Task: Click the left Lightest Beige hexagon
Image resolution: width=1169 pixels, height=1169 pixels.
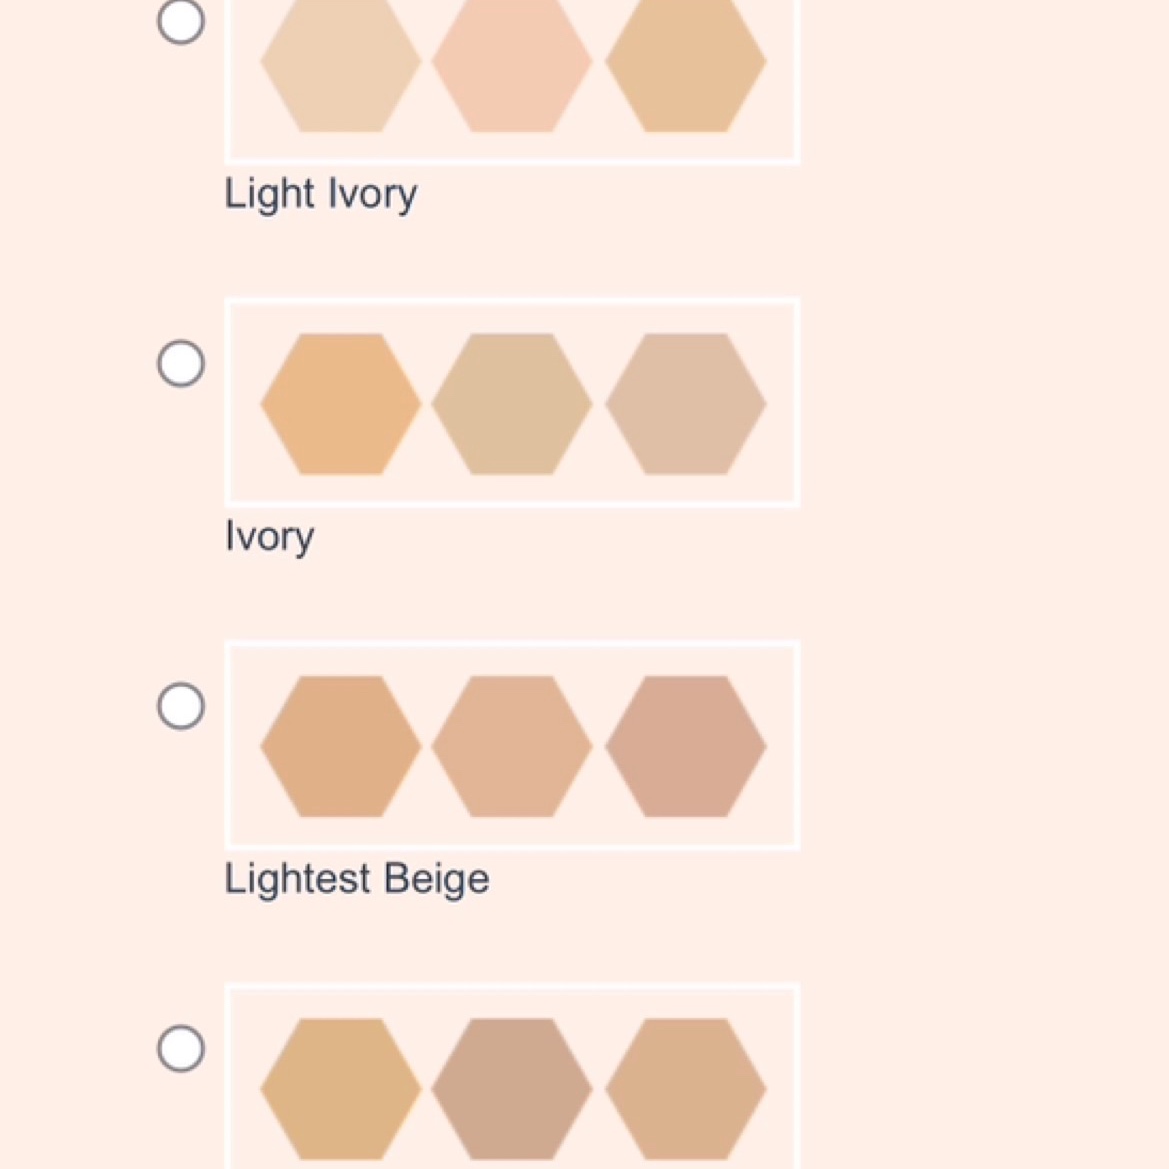Action: 340,747
